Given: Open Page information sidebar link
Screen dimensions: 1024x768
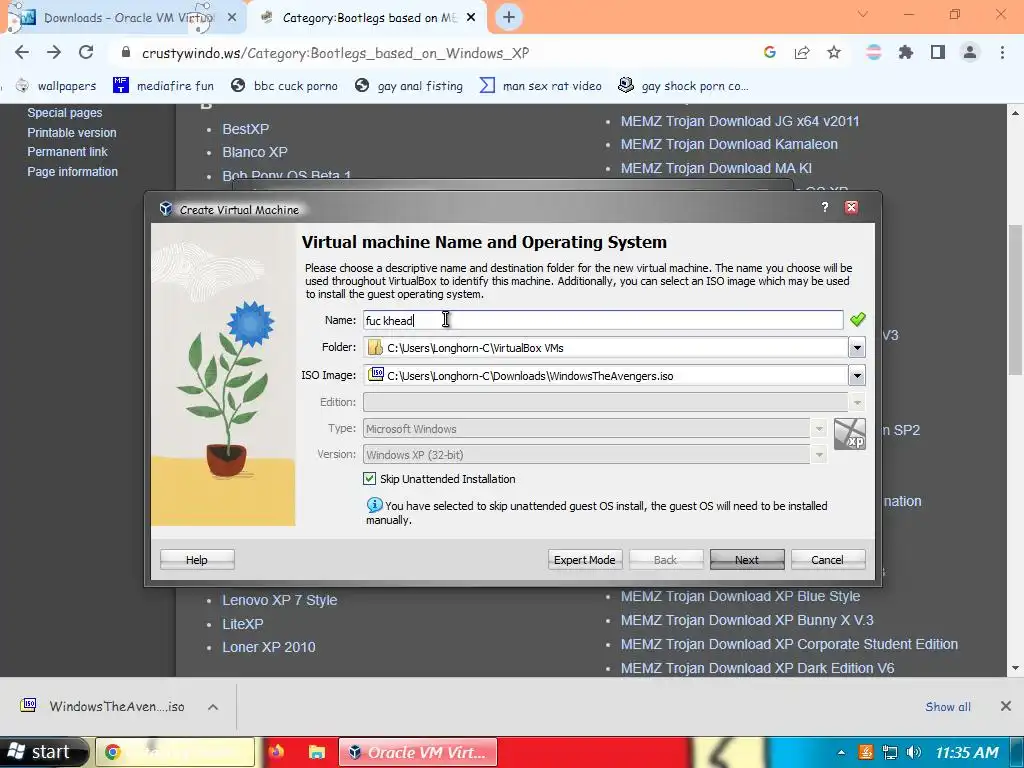Looking at the screenshot, I should tap(72, 172).
